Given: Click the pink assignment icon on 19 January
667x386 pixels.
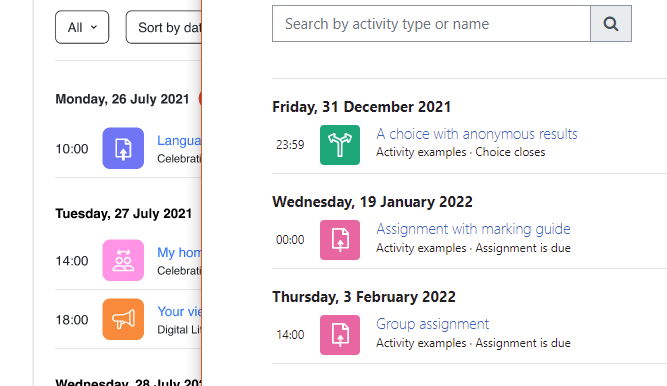Looking at the screenshot, I should 340,240.
